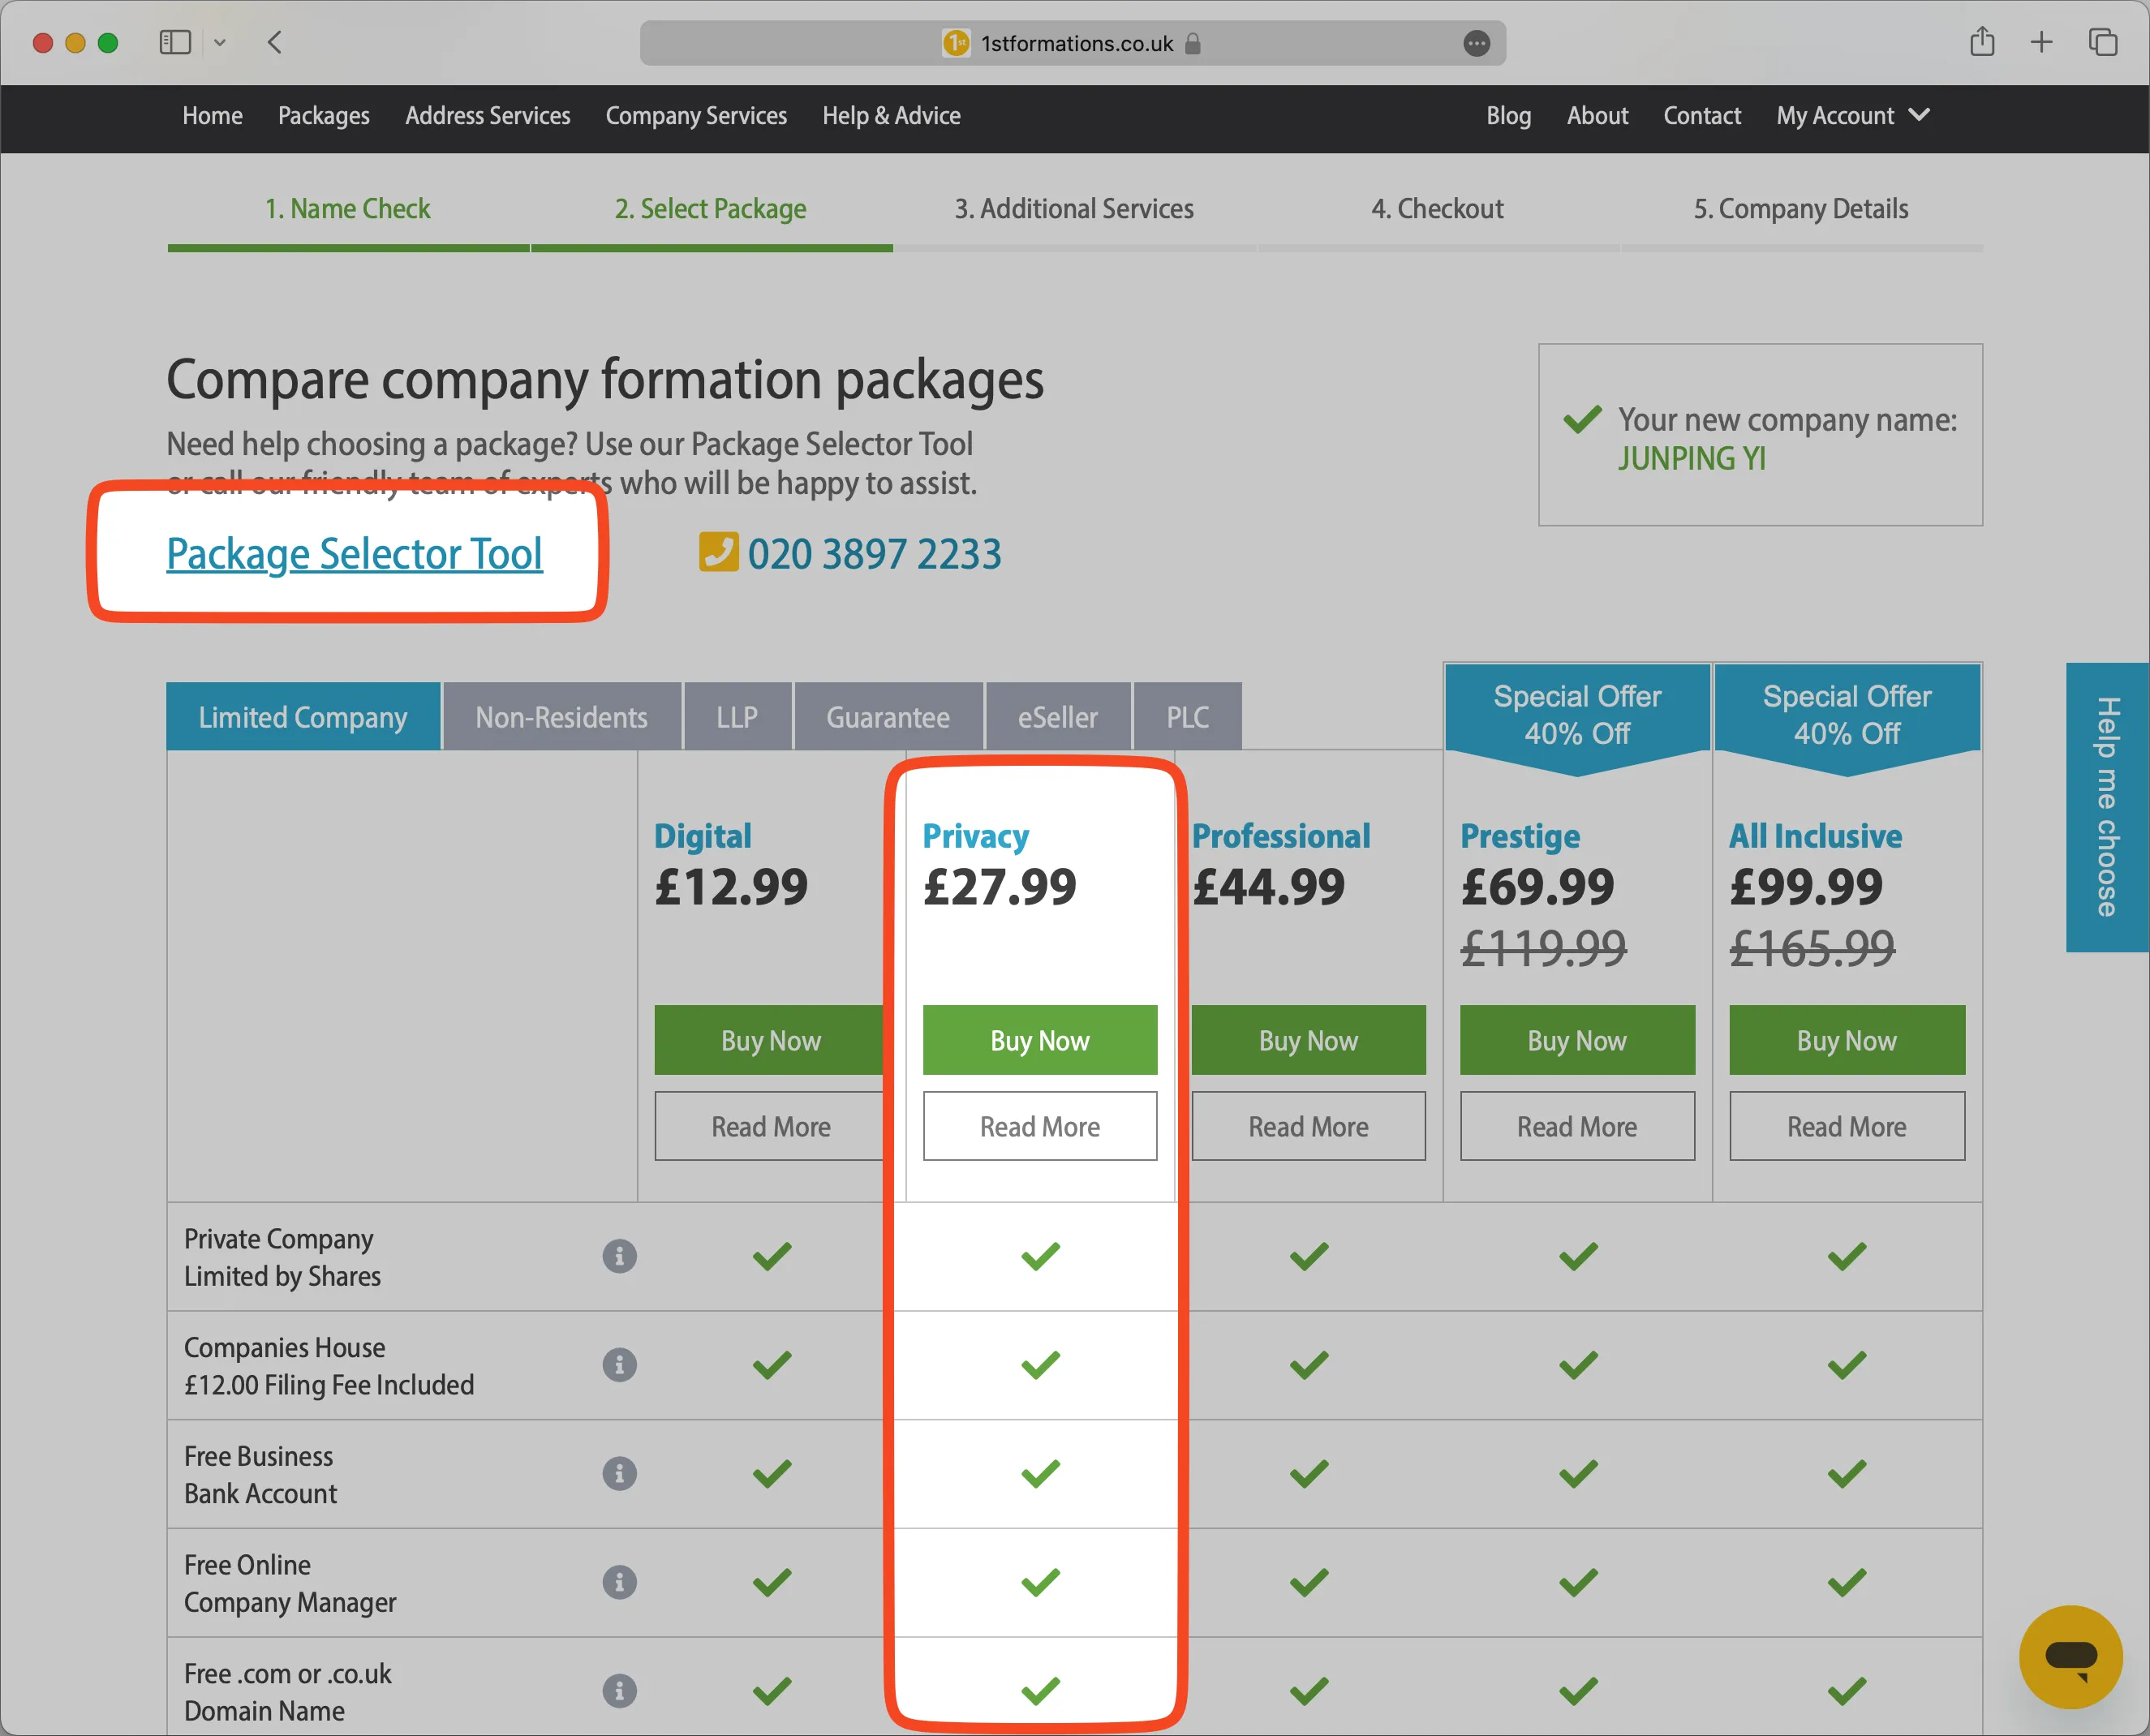Select the eSeller tab
2150x1736 pixels.
pos(1057,717)
